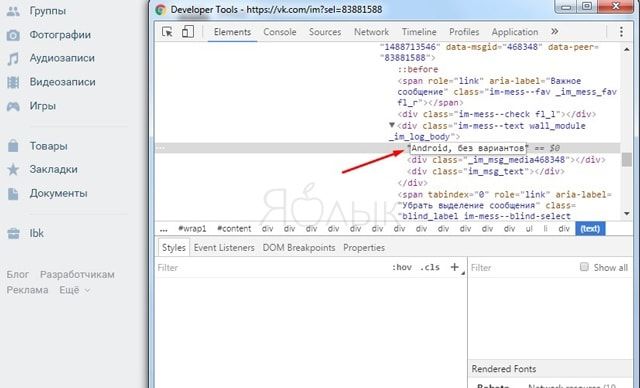Open the Event Listeners sub-tab
Image resolution: width=640 pixels, height=388 pixels.
[224, 248]
